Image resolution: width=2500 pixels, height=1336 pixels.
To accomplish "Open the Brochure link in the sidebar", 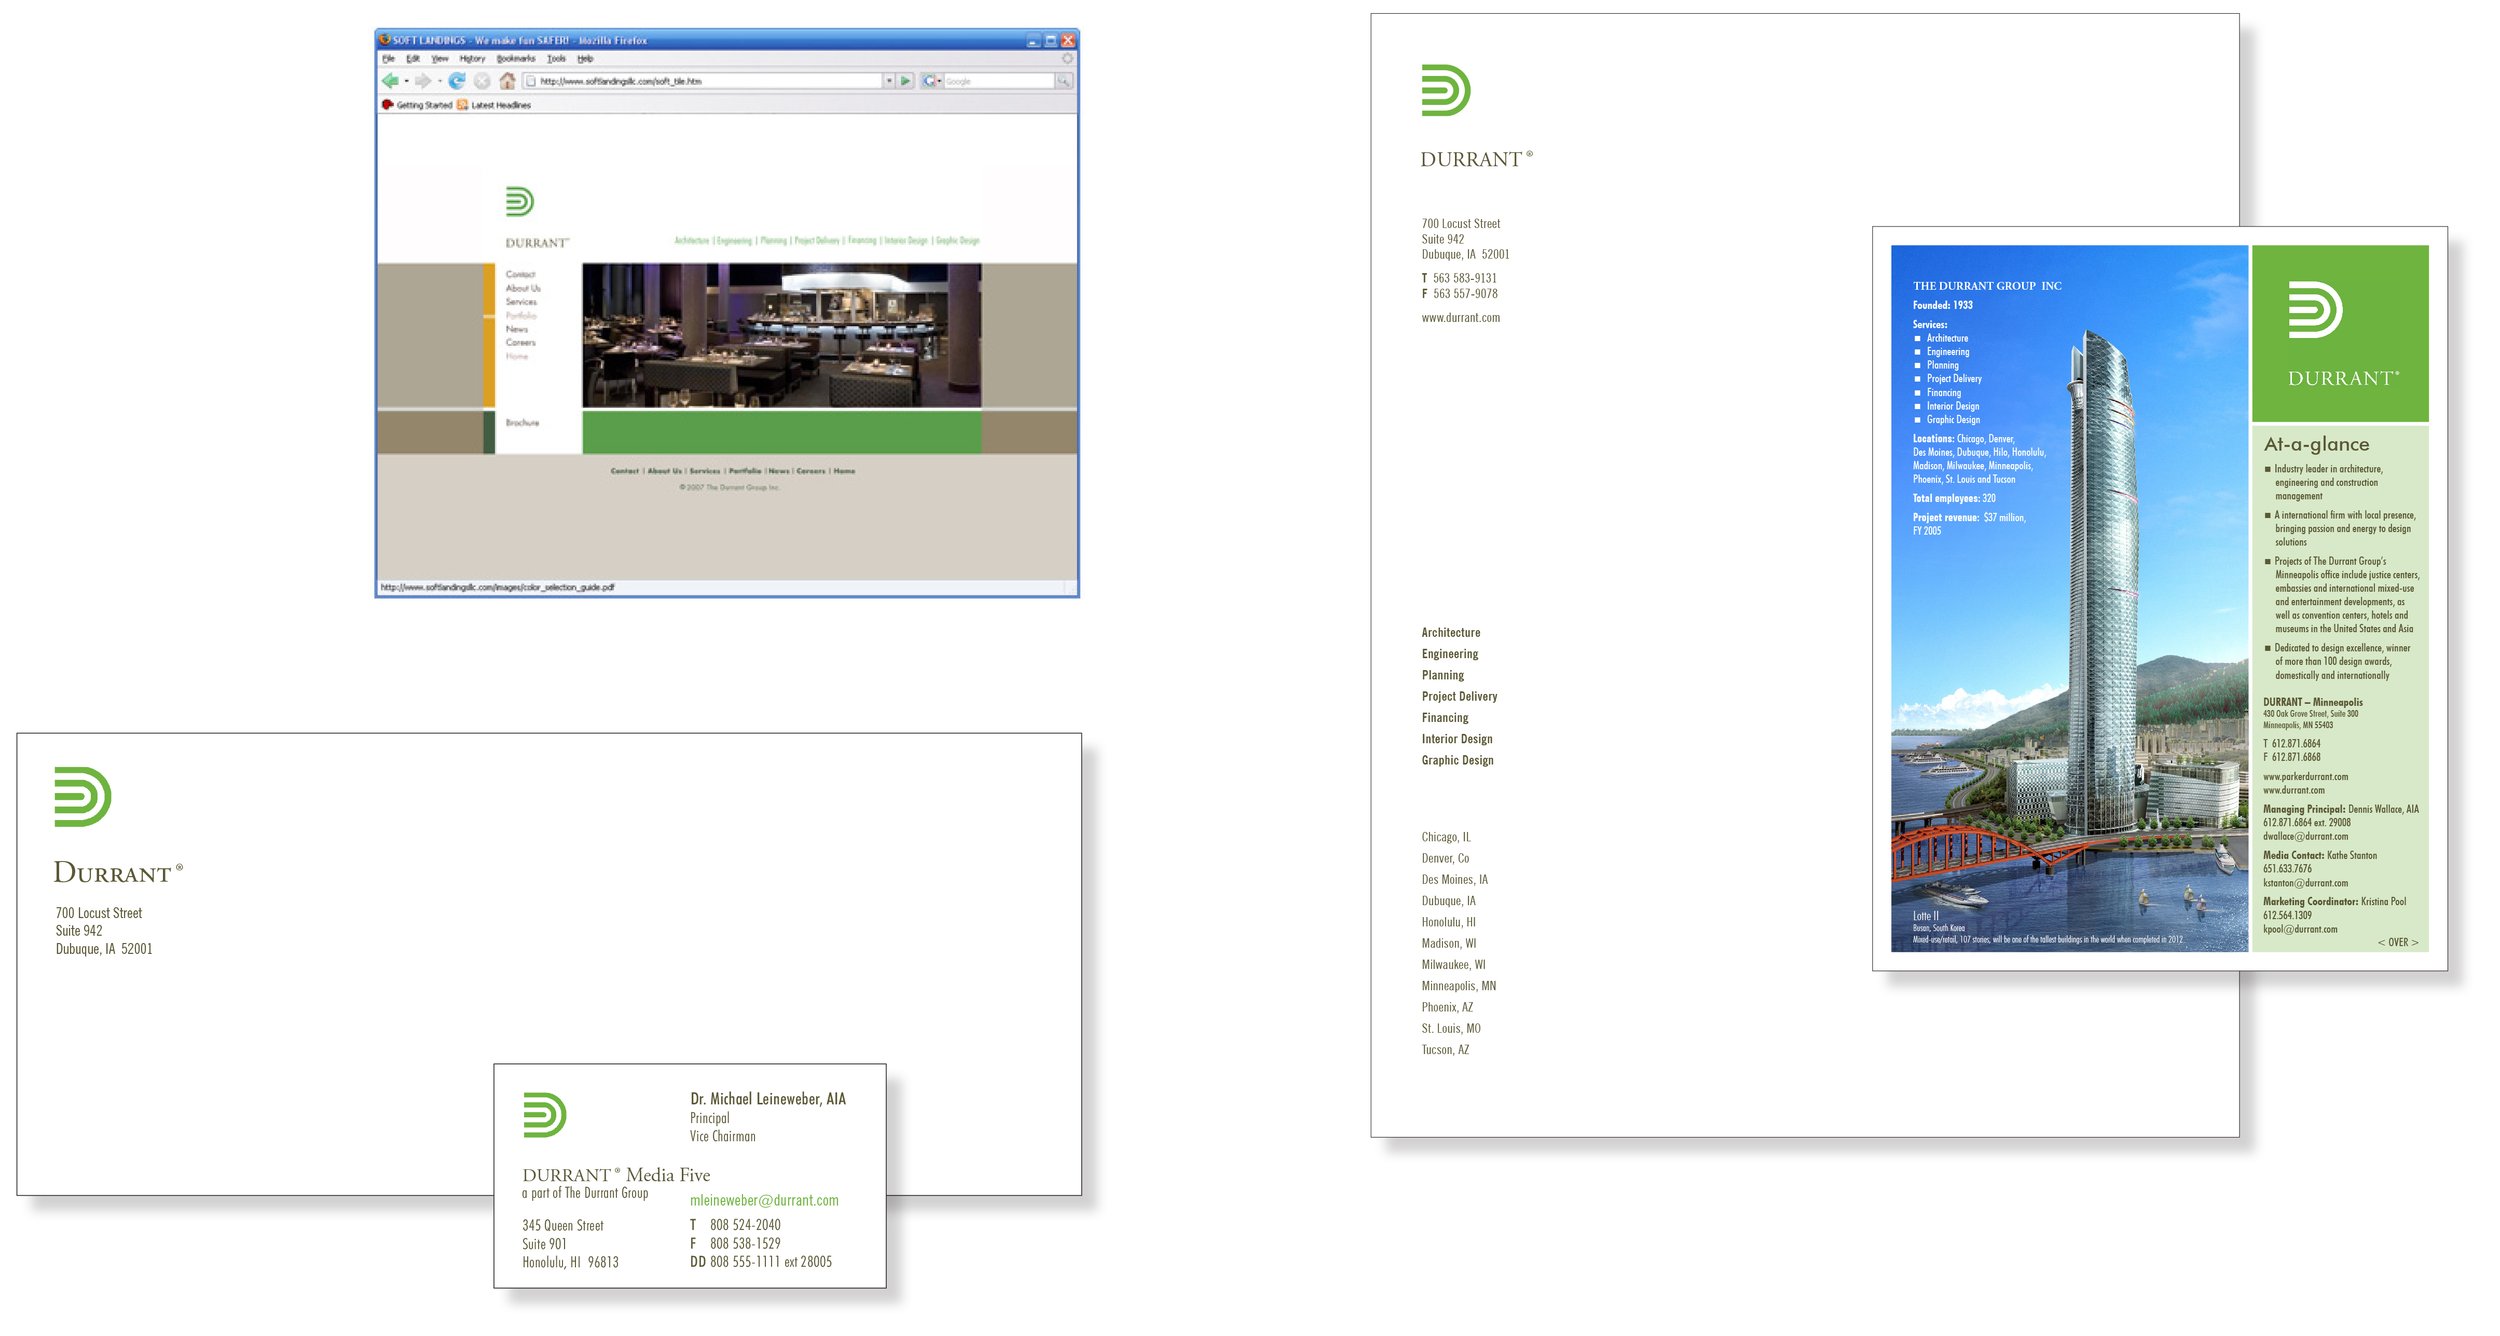I will point(522,423).
